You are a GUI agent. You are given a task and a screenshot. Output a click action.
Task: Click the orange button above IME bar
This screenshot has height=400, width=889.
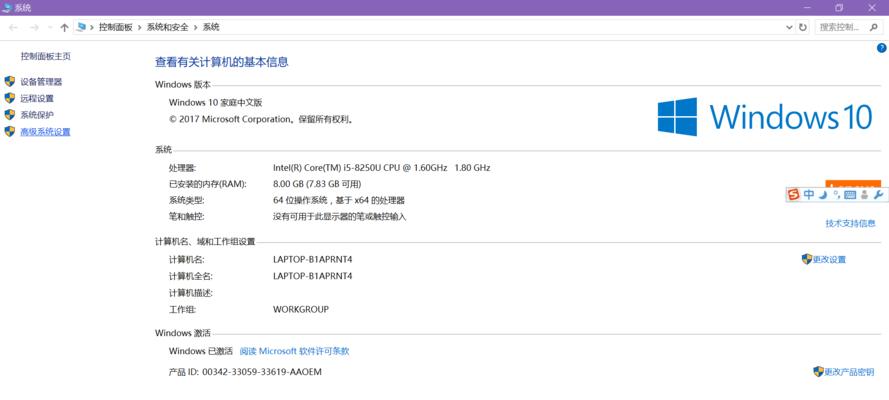pos(853,184)
